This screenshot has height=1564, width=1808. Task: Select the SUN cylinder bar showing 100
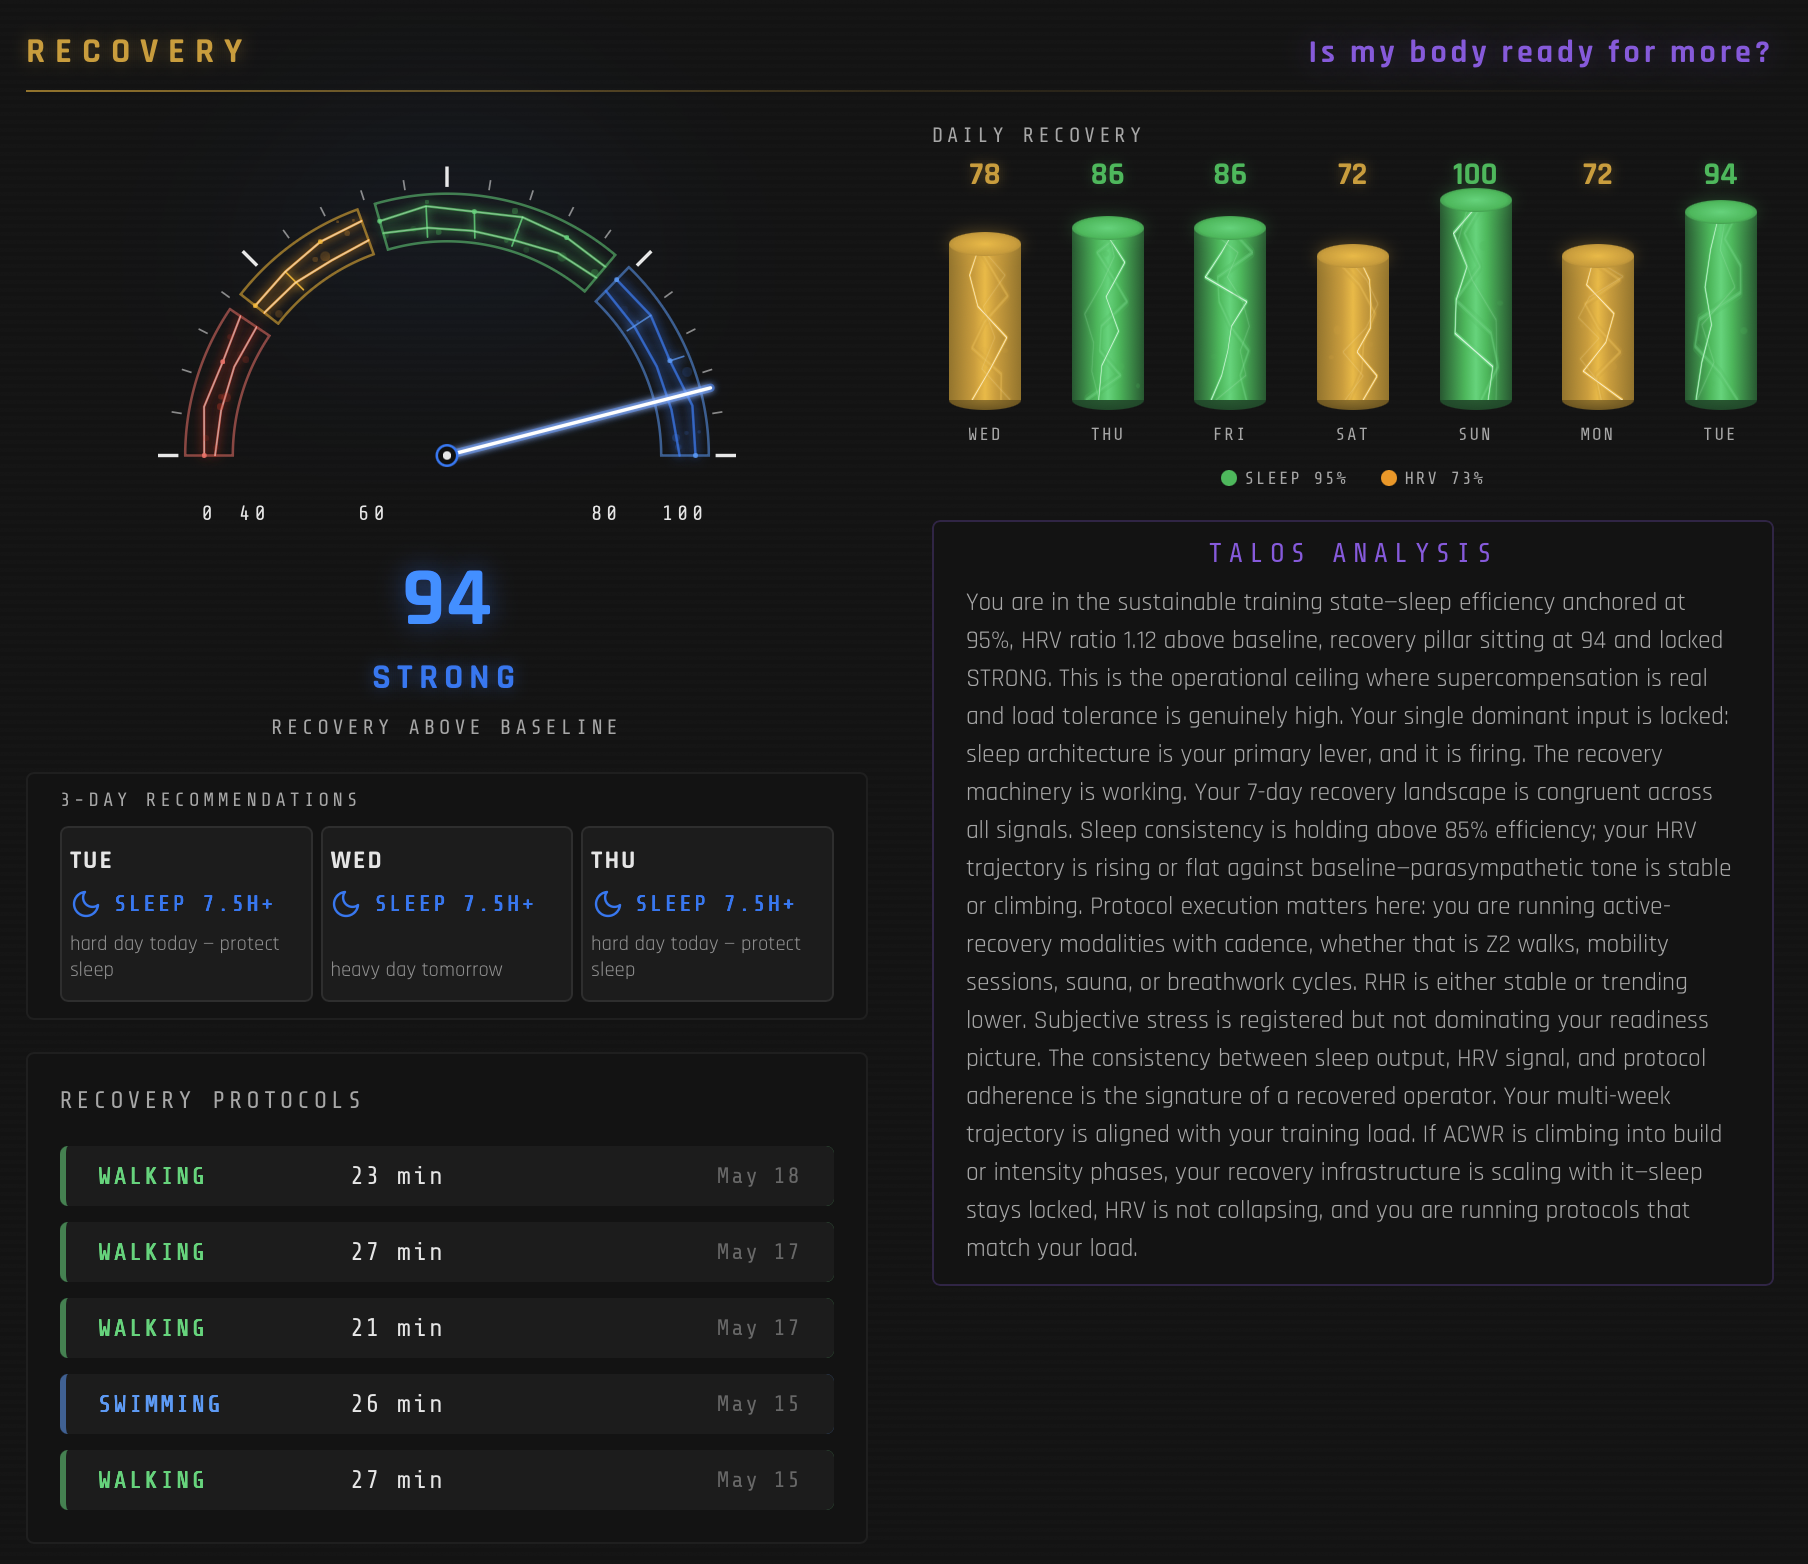pos(1475,299)
